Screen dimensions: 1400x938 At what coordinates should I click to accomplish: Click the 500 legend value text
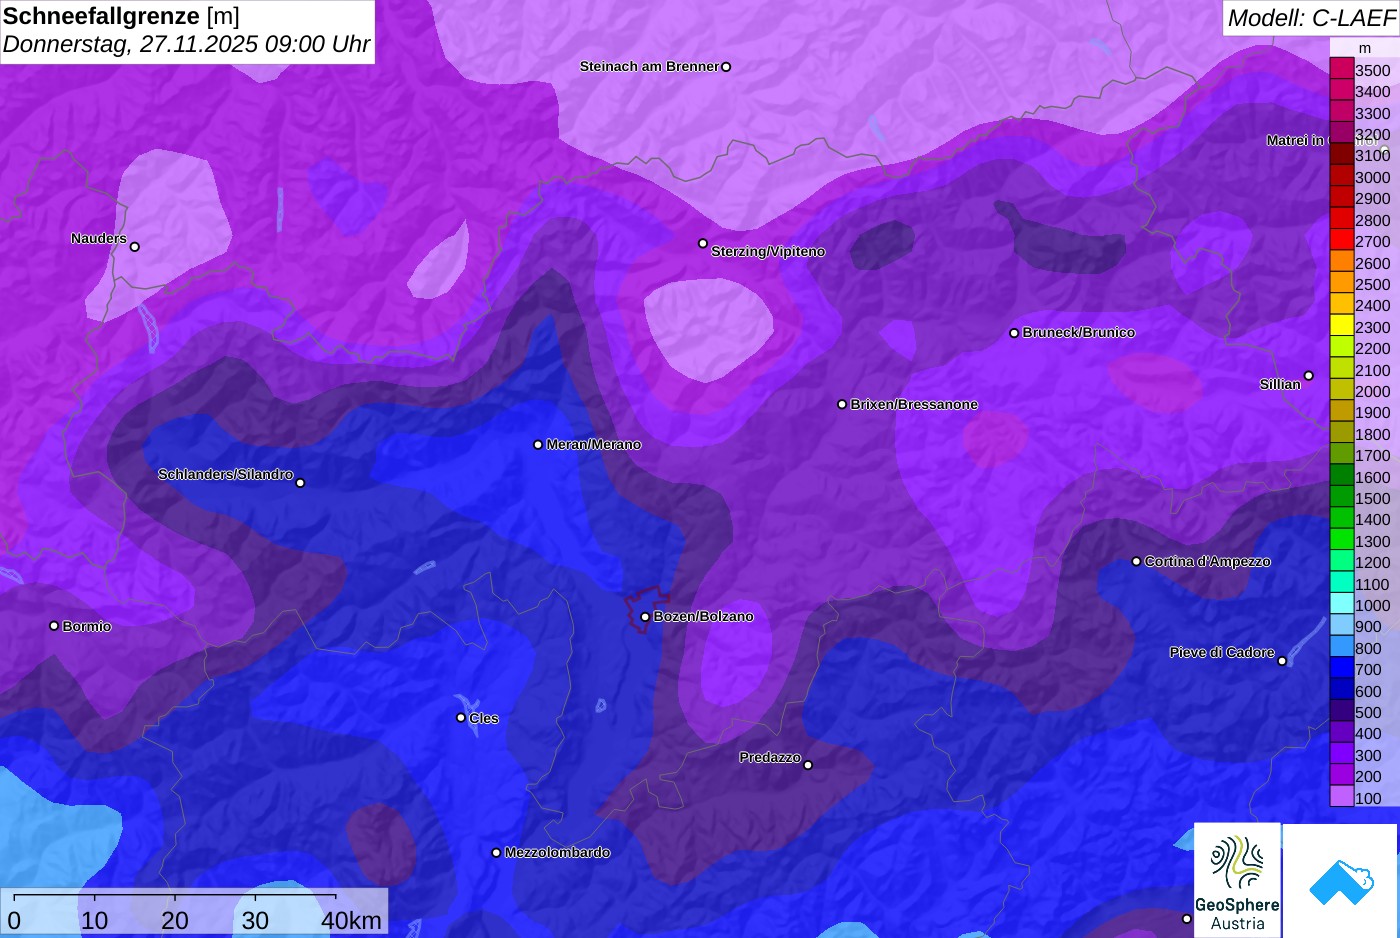point(1369,713)
